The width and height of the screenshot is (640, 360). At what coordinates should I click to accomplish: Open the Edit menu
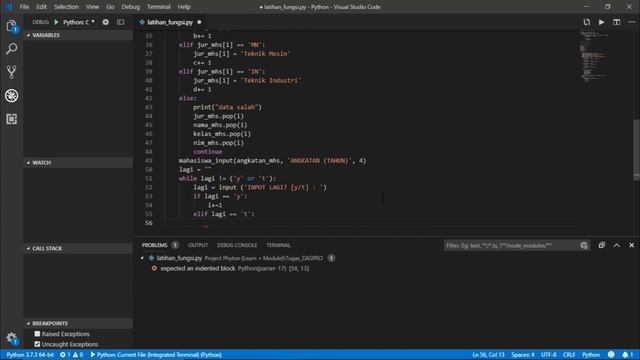pos(41,7)
